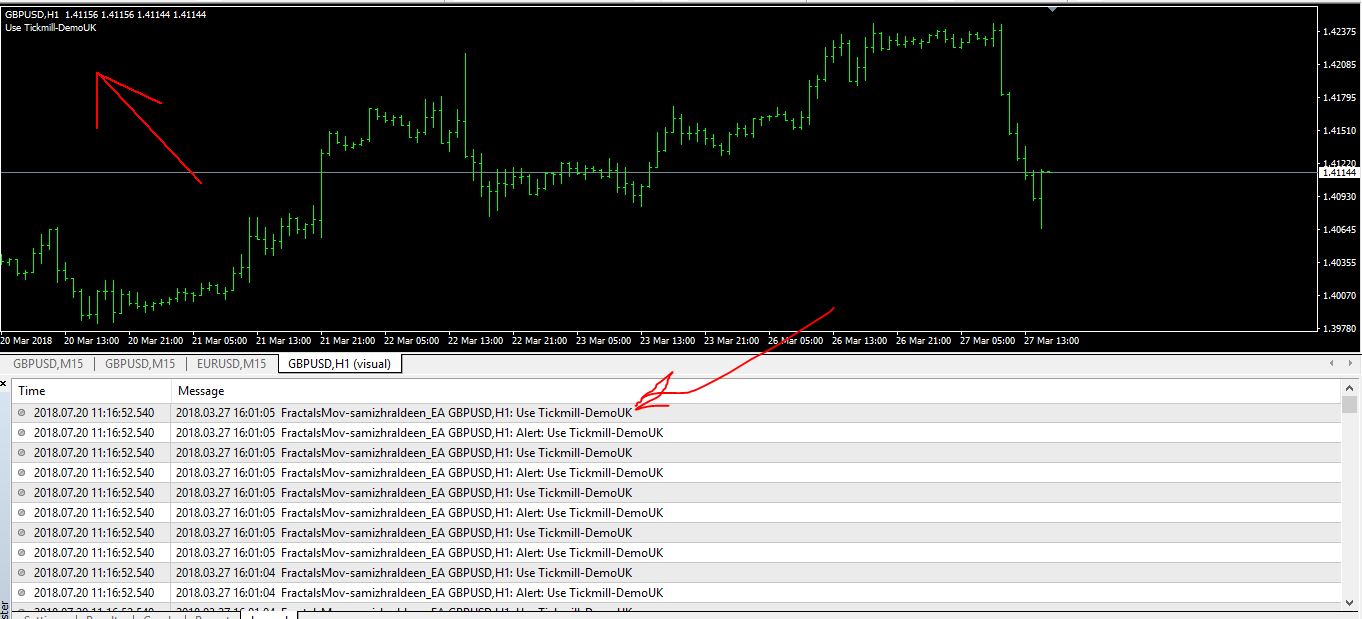1362x619 pixels.
Task: Click the '27 Mar 05:00' time label
Action: click(989, 341)
